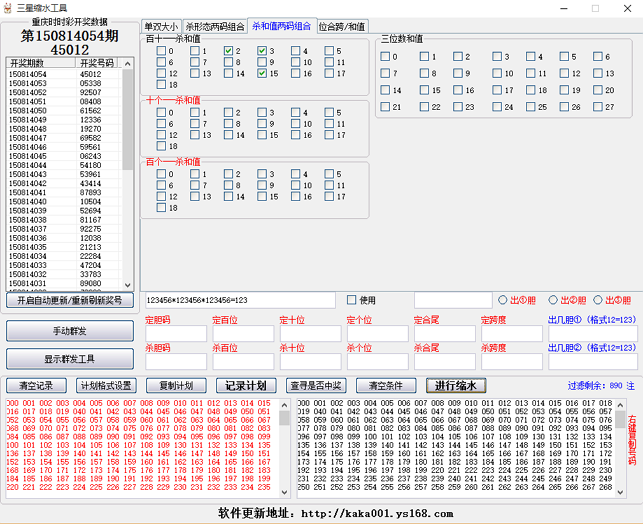
Task: Click the 杀百位 input field
Action: pyautogui.click(x=243, y=362)
